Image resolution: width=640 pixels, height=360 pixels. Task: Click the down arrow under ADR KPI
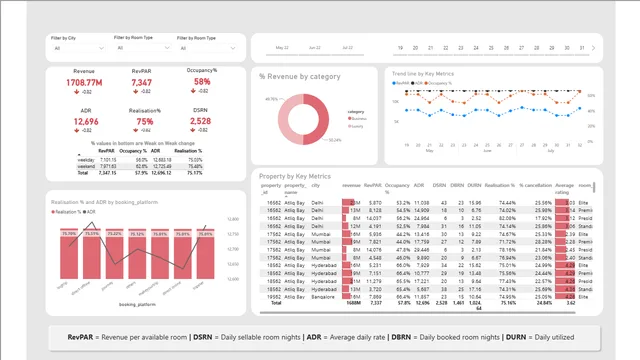click(x=76, y=130)
